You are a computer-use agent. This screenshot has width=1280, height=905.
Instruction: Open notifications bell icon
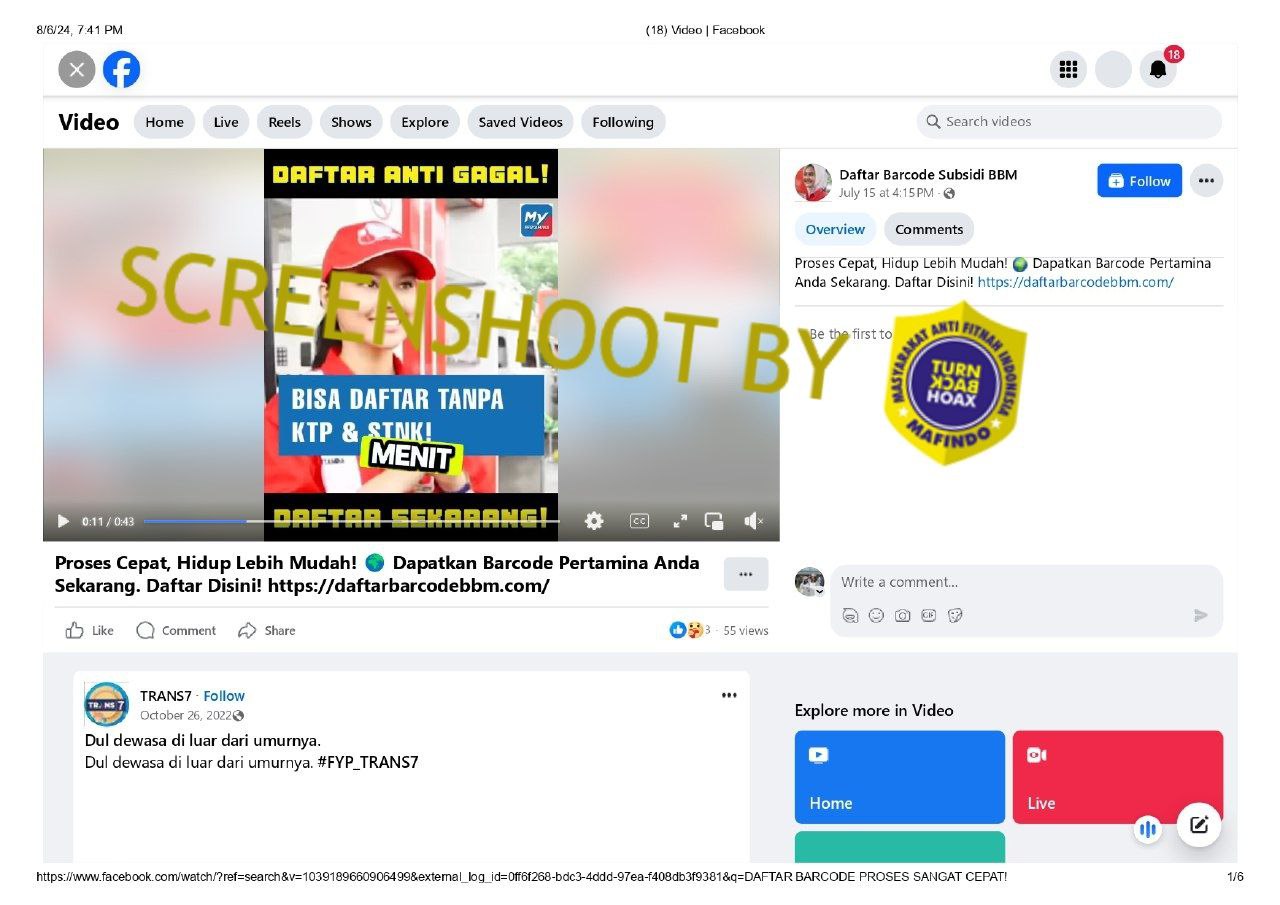(1158, 70)
